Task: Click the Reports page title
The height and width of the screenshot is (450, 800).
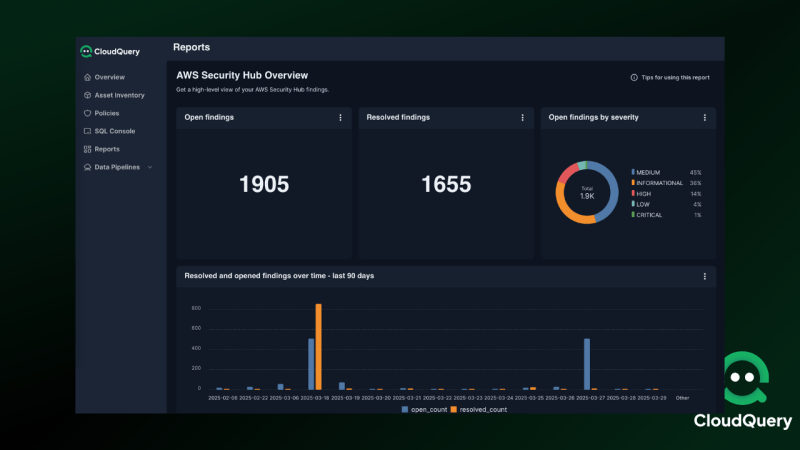Action: (191, 47)
